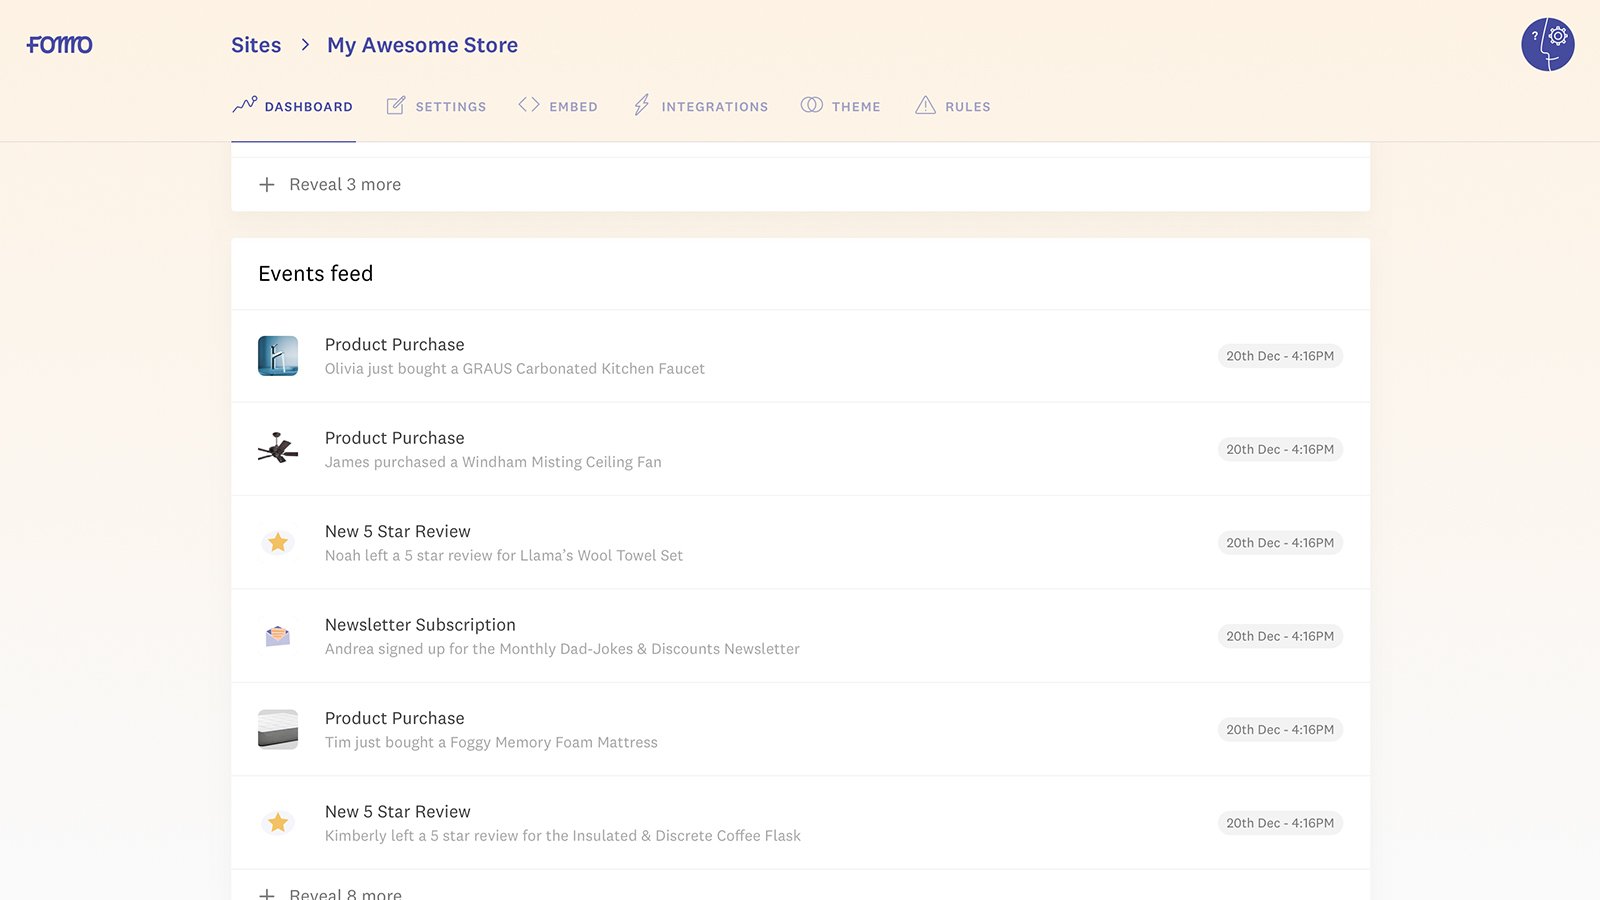1600x900 pixels.
Task: Click the My Awesome Store link
Action: coord(422,44)
